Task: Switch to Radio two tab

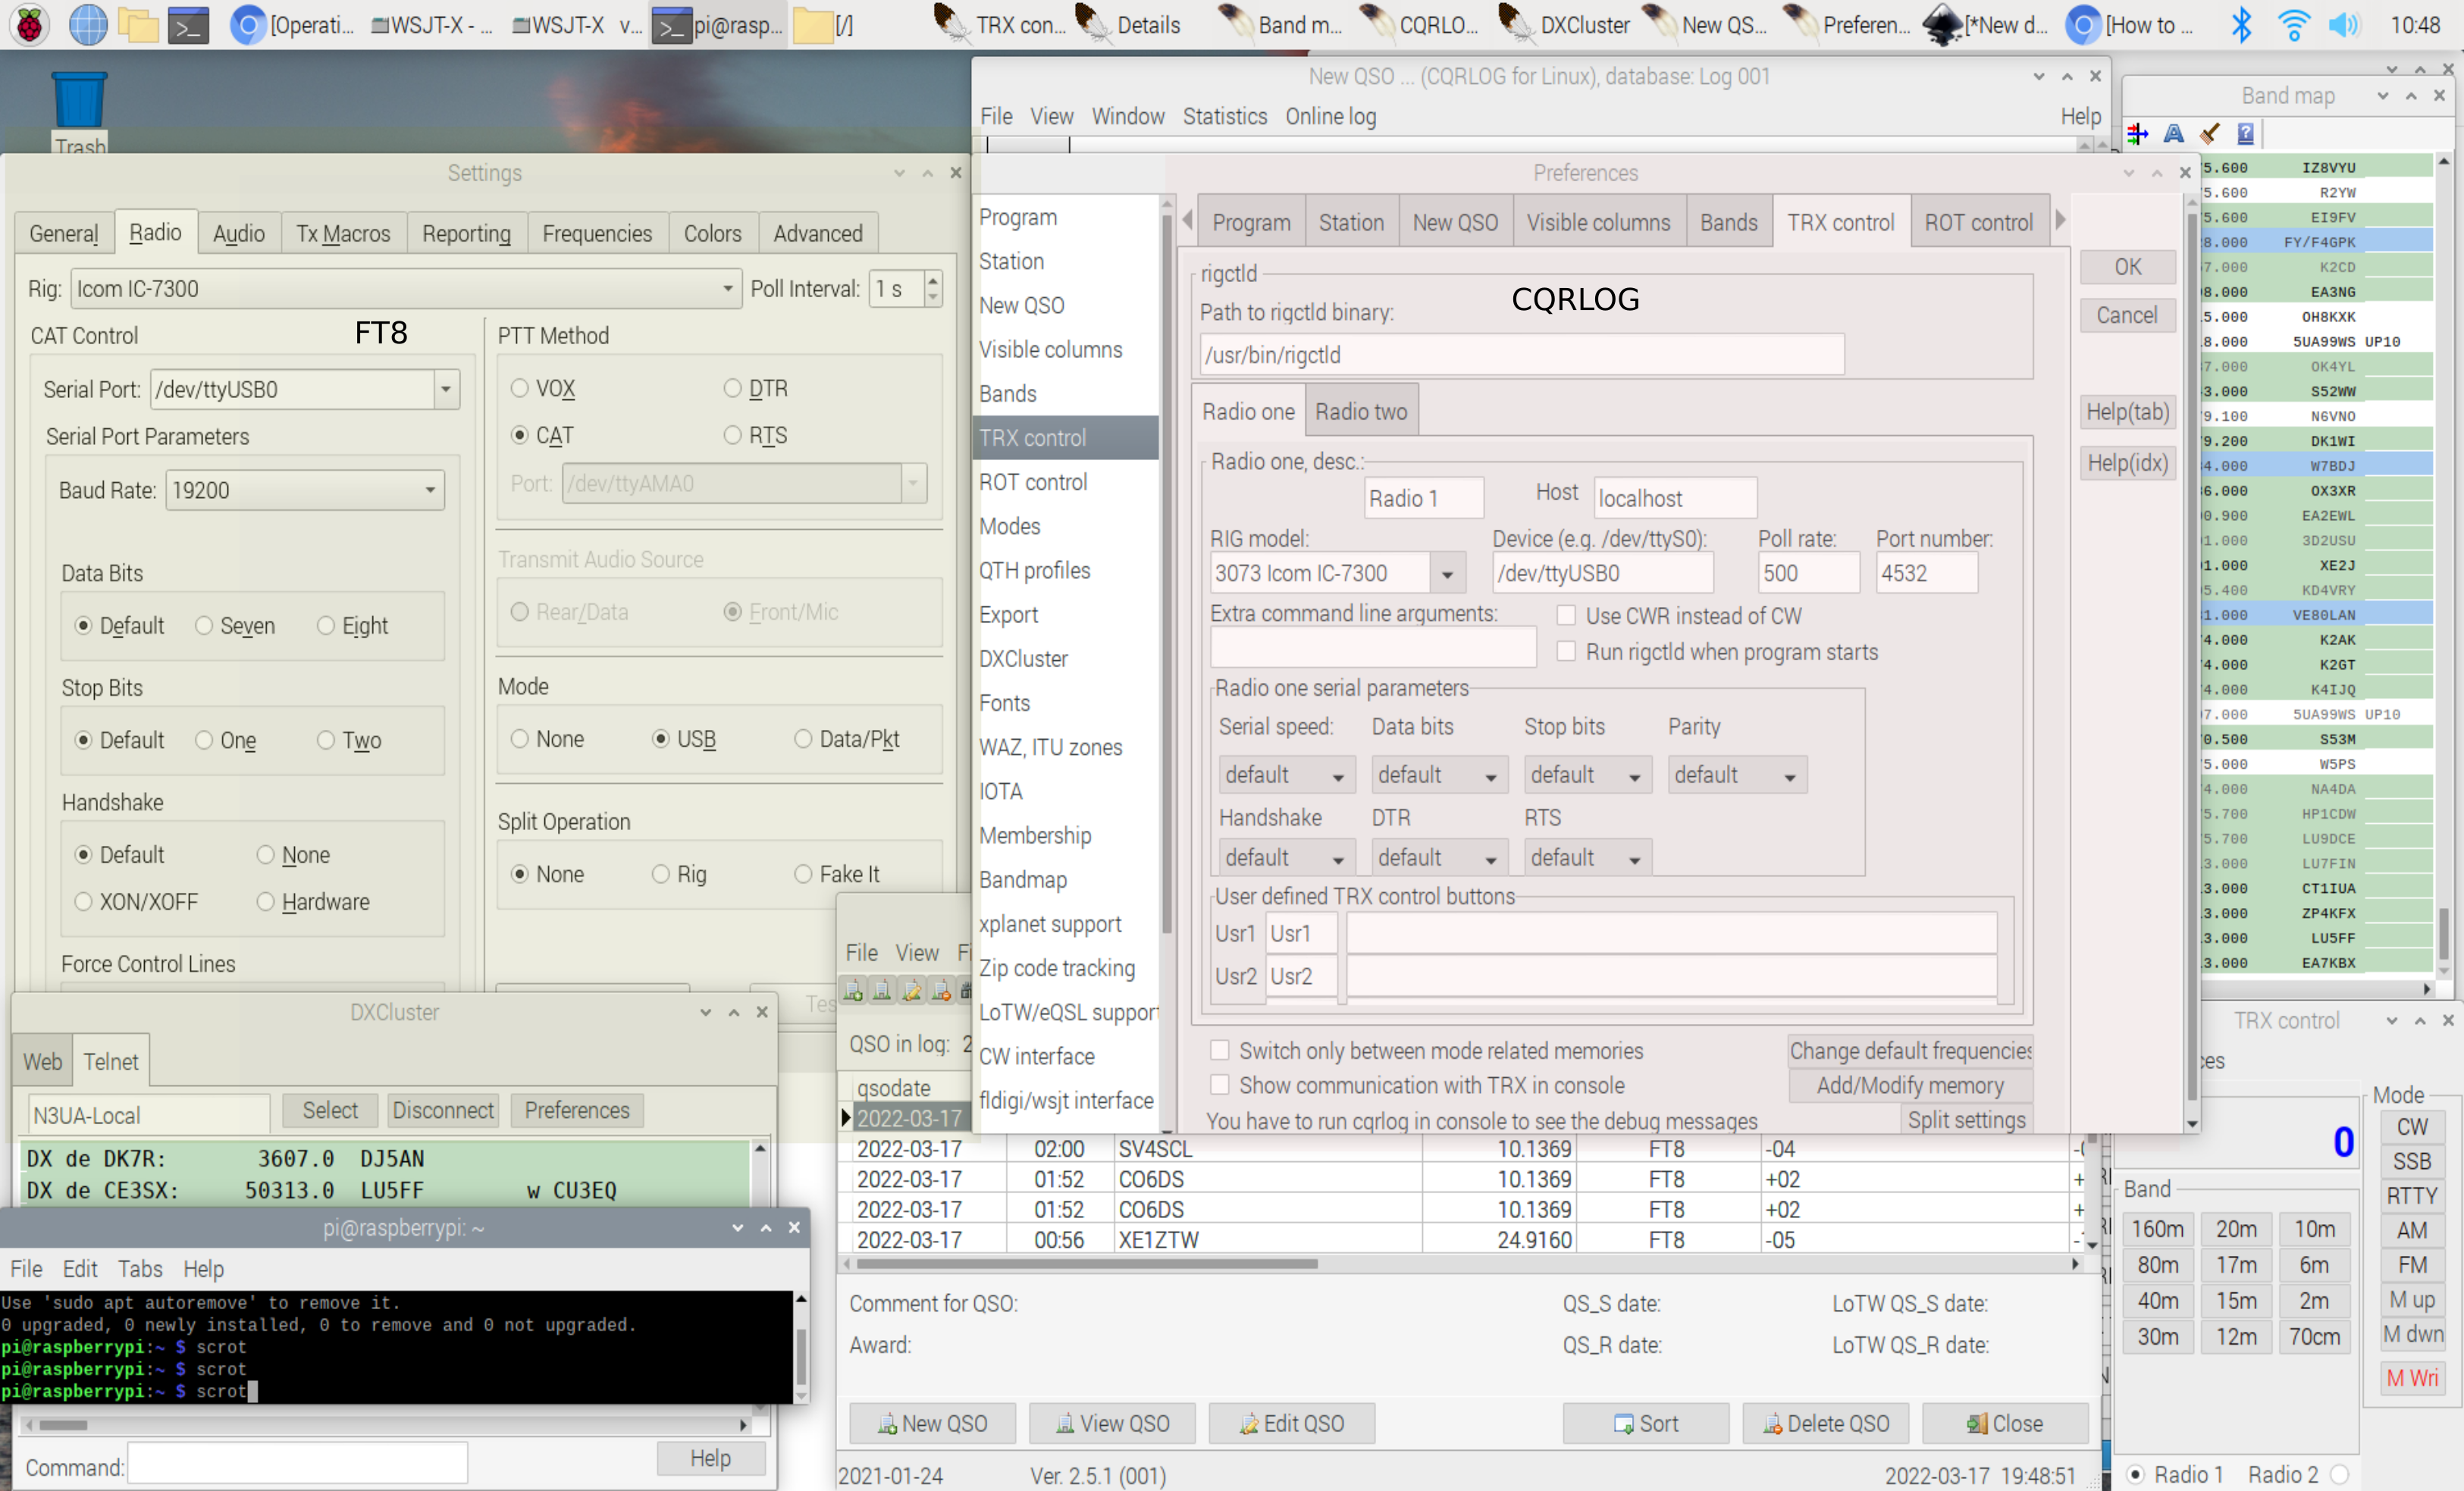Action: pos(1360,411)
